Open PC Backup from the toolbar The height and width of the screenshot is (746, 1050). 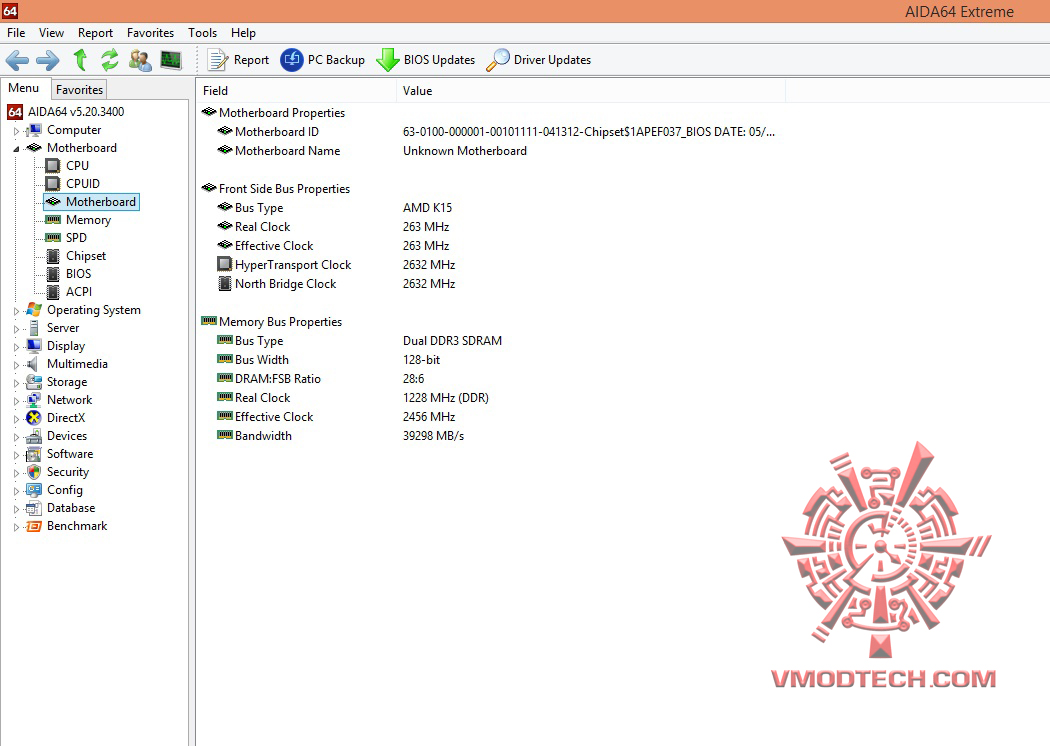click(x=323, y=60)
